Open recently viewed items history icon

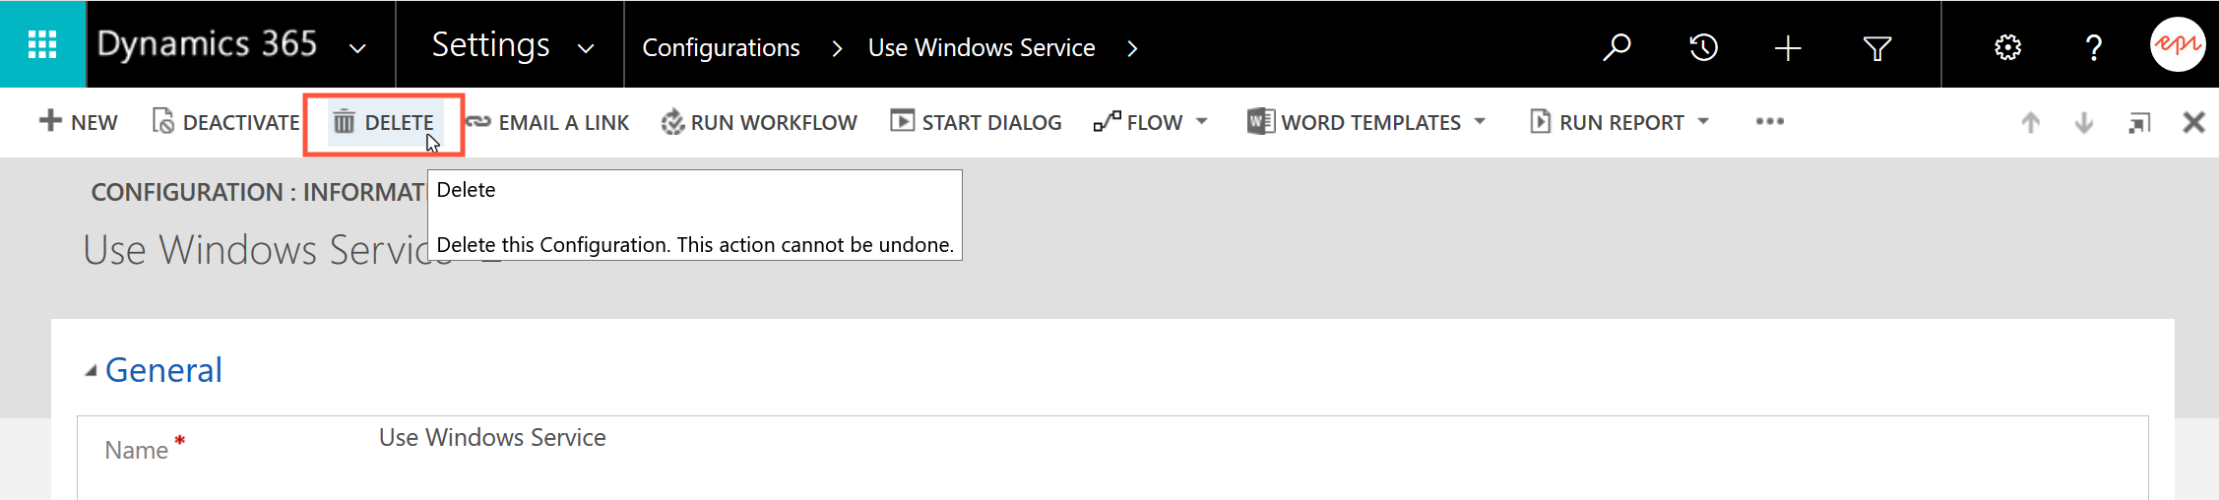click(1703, 47)
